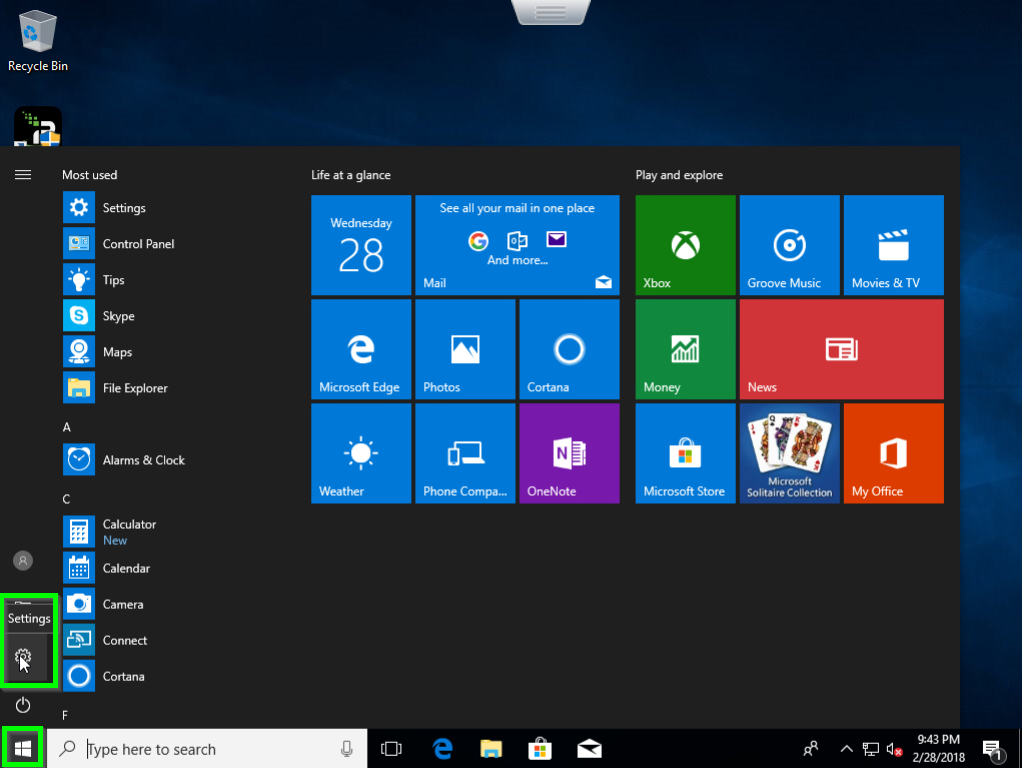This screenshot has height=768, width=1022.
Task: Click the 'Play and explore' group header
Action: (679, 175)
